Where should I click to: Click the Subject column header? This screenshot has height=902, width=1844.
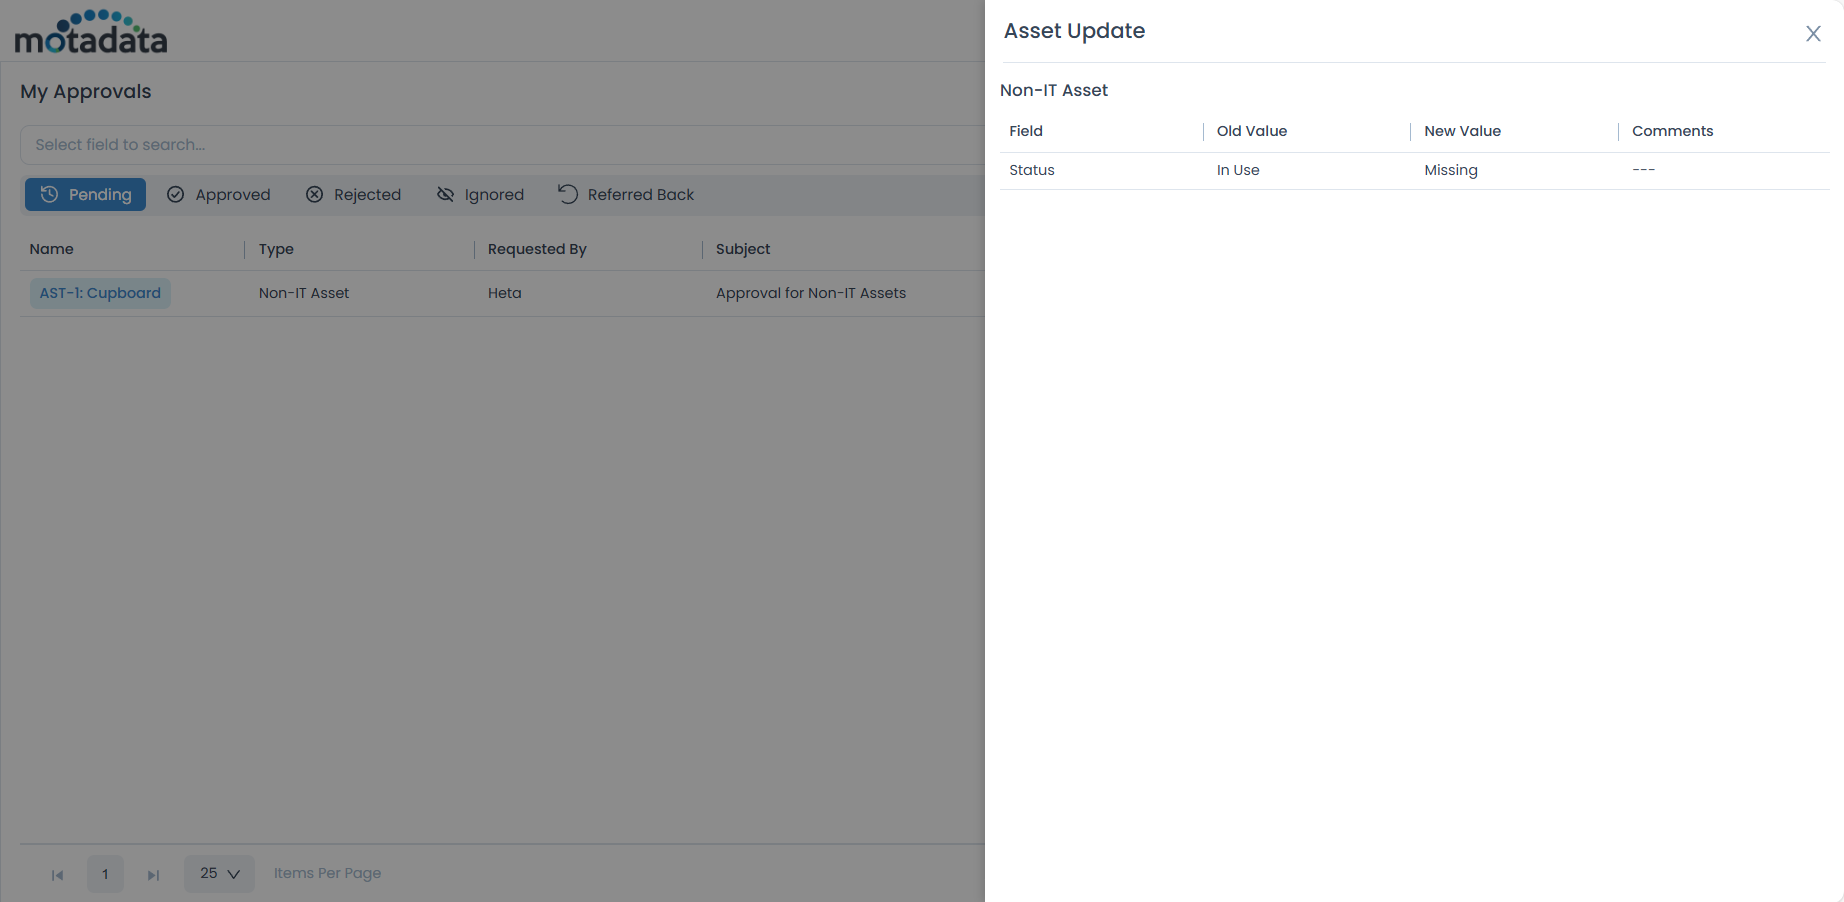click(743, 249)
